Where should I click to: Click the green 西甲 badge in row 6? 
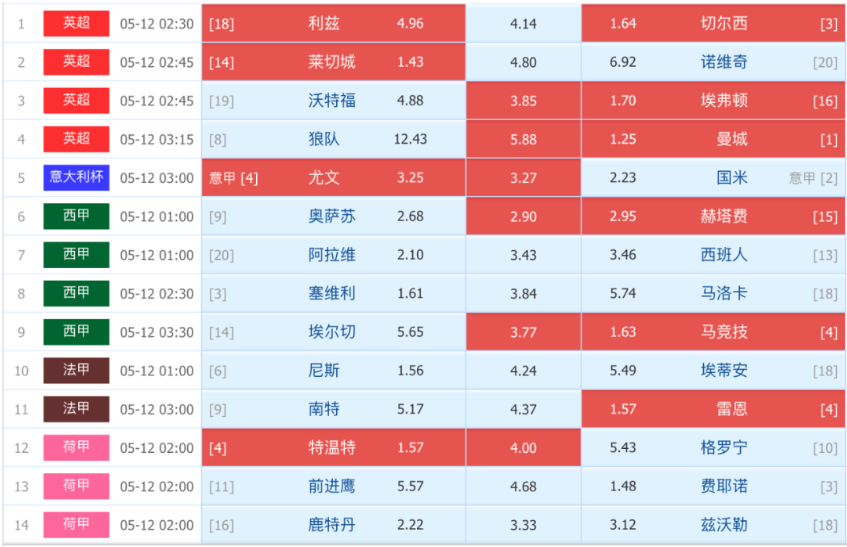tap(76, 216)
